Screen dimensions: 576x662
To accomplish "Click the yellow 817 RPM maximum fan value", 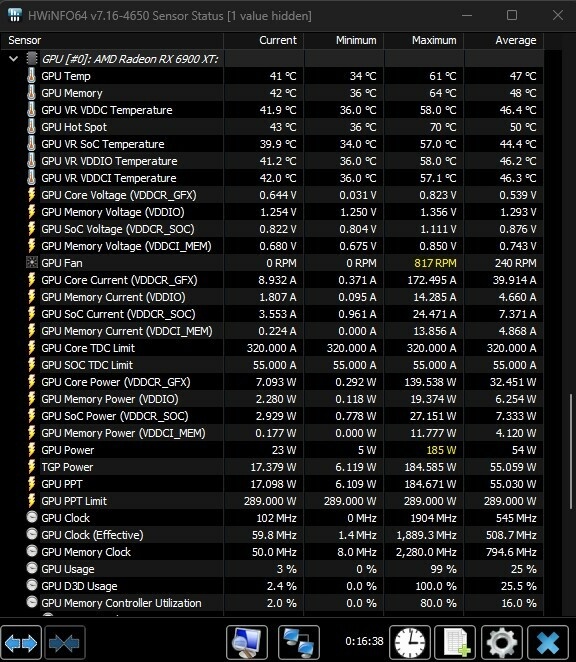I will (435, 263).
